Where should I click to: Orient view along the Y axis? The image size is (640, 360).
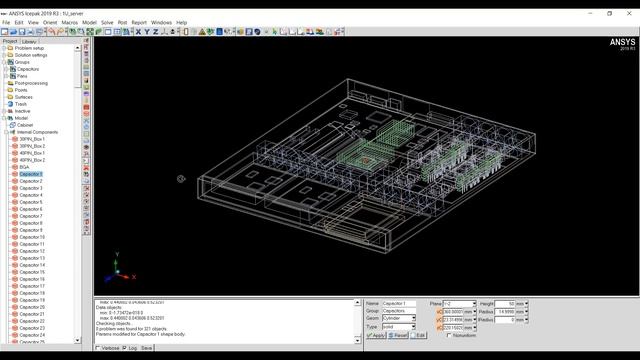[x=147, y=31]
